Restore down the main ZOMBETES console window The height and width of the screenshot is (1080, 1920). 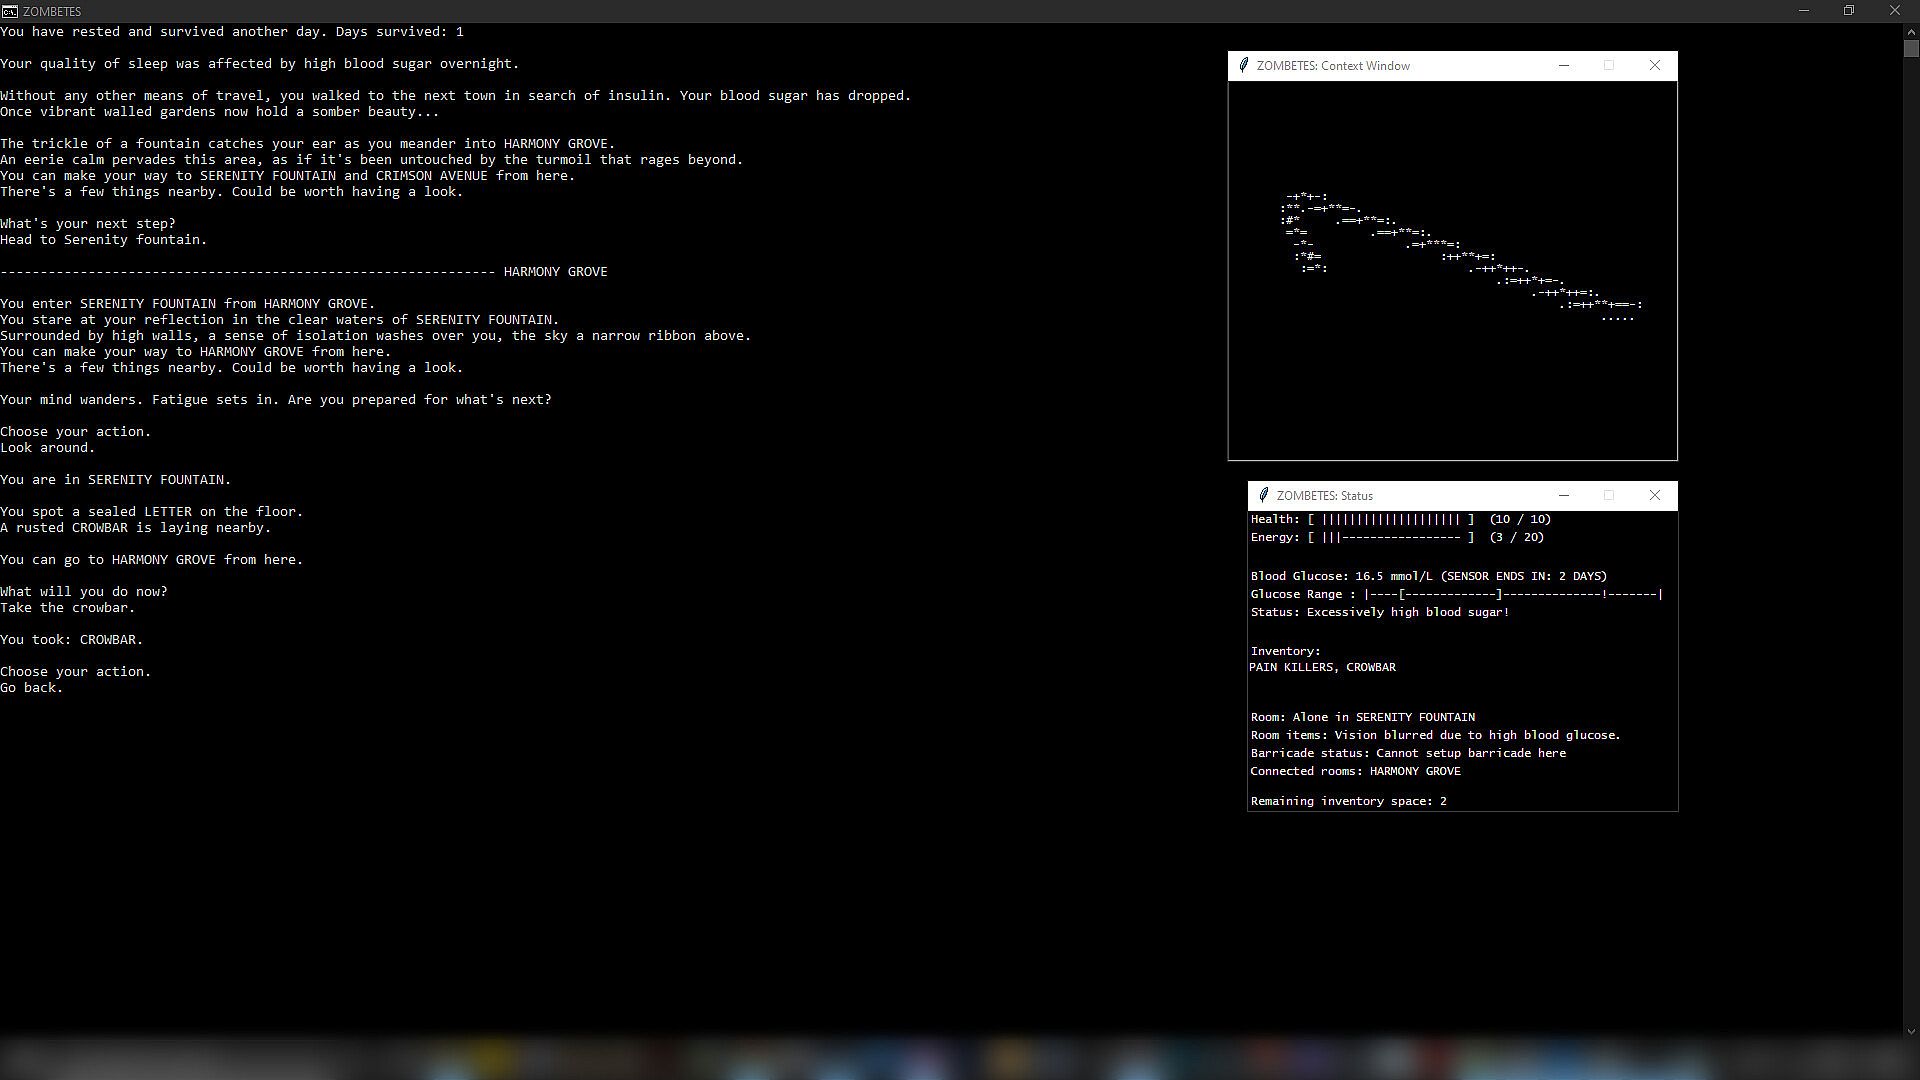click(1849, 11)
